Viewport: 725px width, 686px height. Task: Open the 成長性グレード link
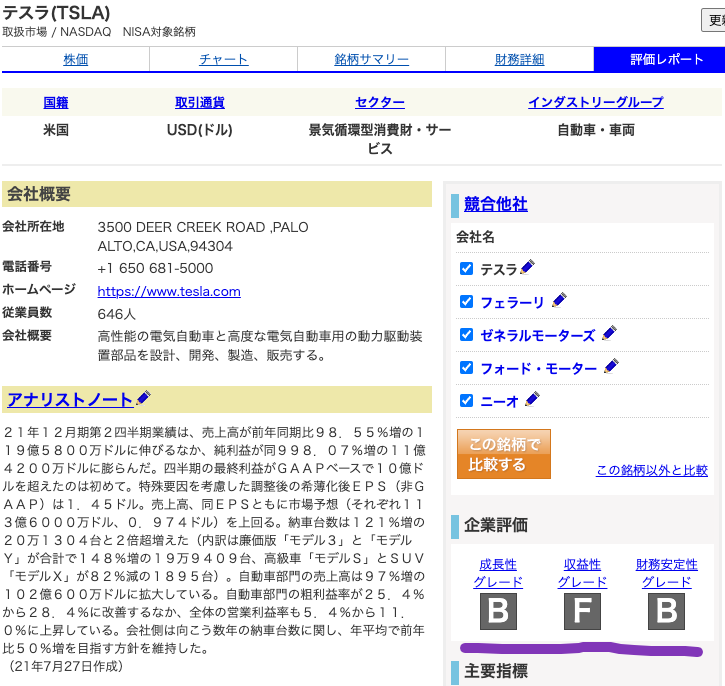(498, 573)
